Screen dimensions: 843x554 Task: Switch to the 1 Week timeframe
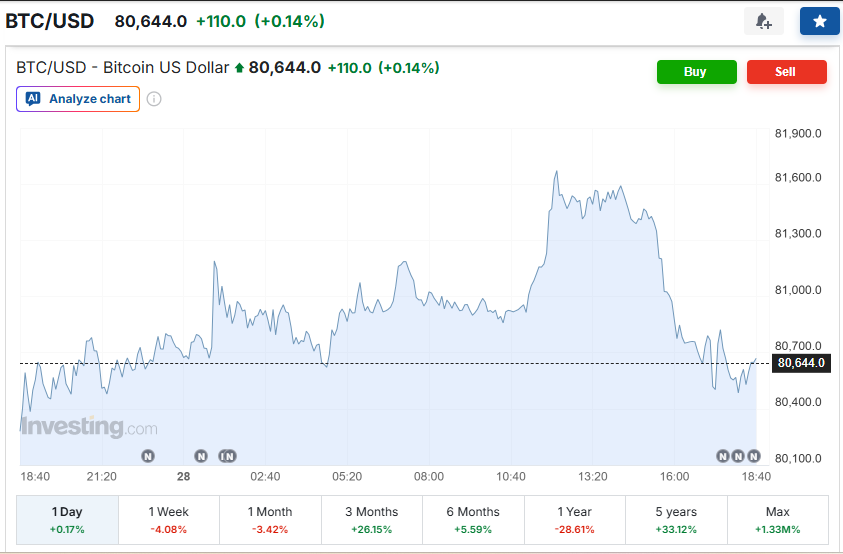pyautogui.click(x=169, y=520)
